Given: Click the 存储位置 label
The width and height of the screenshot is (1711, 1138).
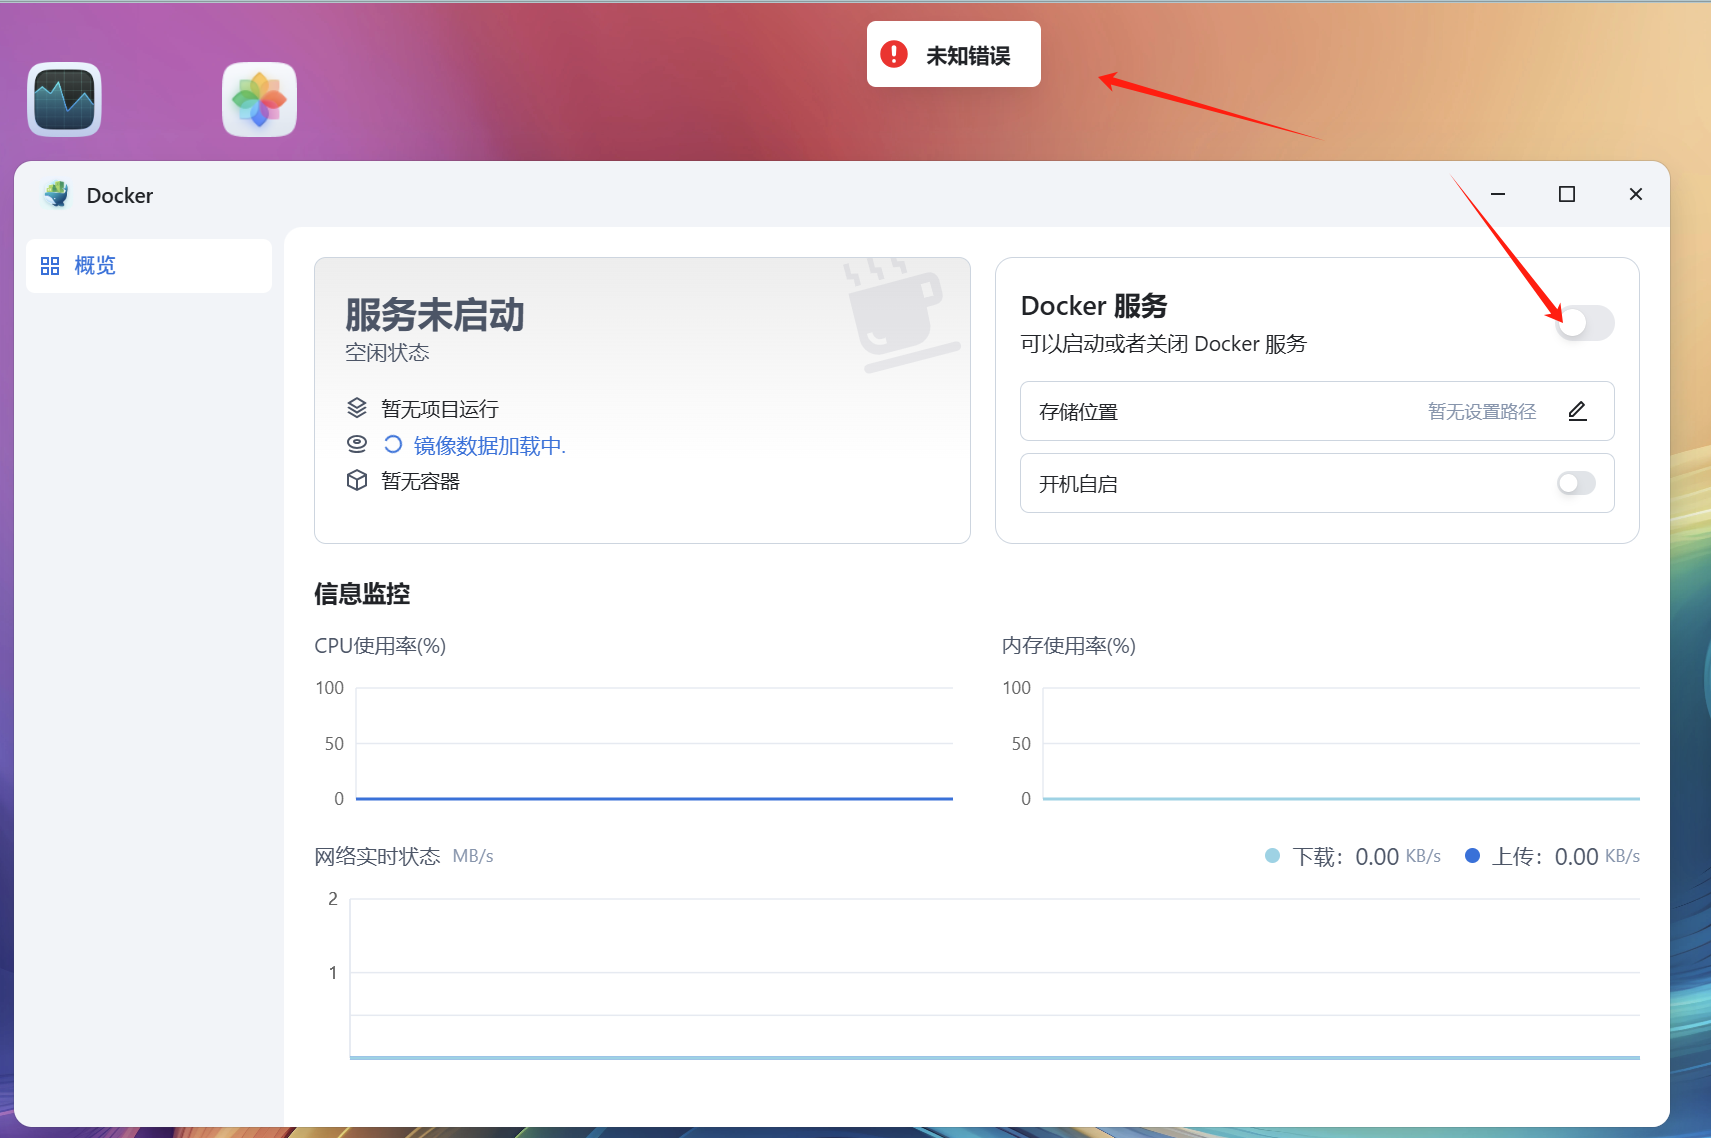Looking at the screenshot, I should (1078, 411).
